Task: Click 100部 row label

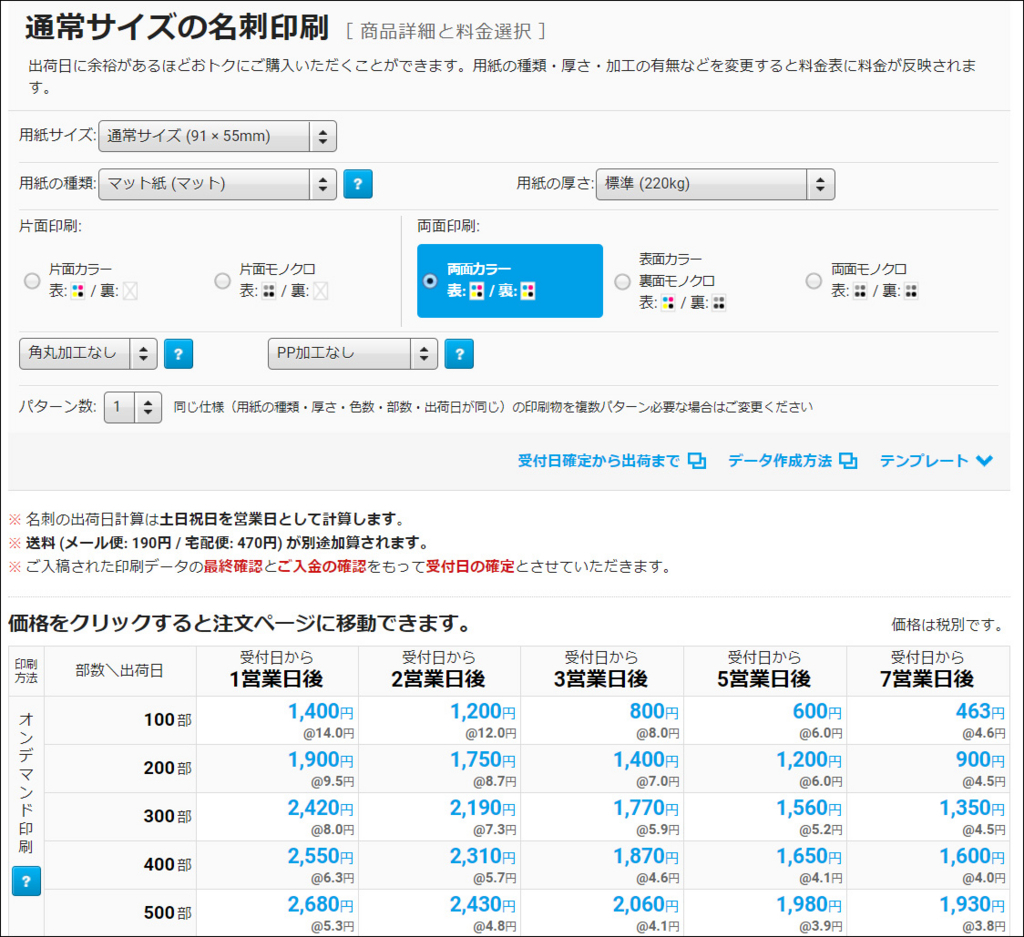Action: [168, 720]
